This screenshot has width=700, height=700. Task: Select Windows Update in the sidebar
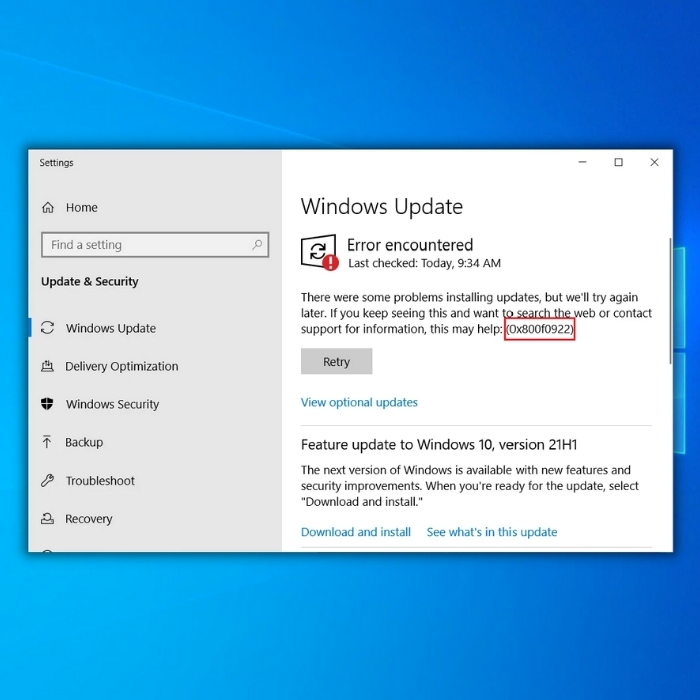(111, 328)
